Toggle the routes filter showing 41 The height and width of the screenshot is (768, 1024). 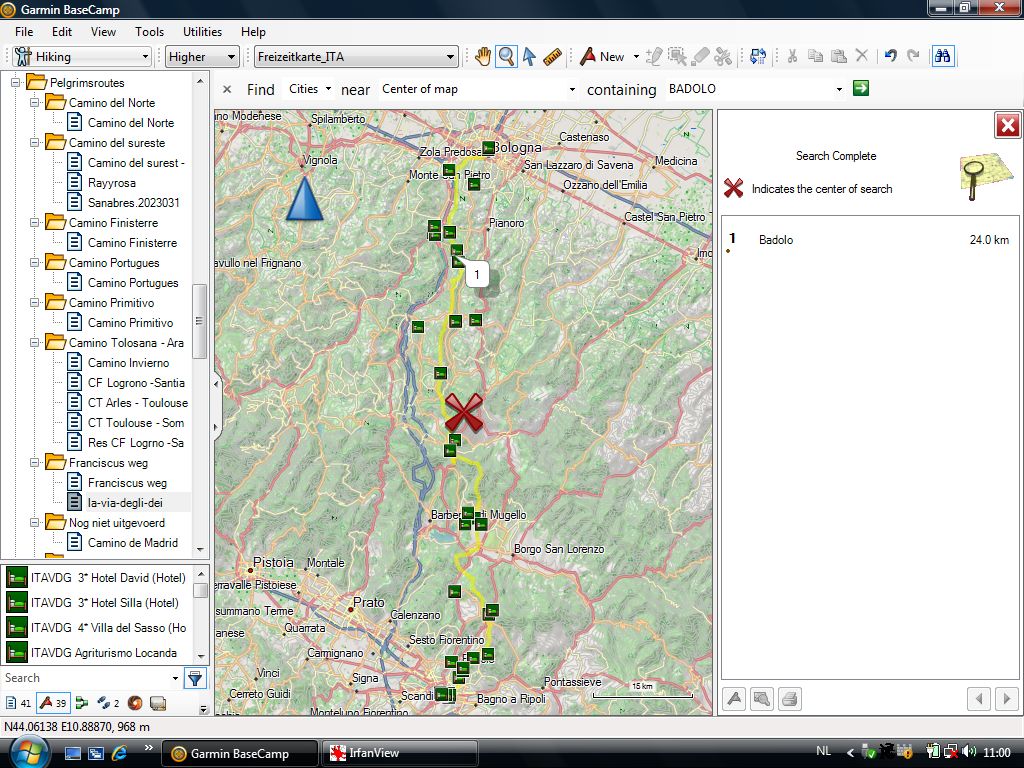click(x=18, y=703)
